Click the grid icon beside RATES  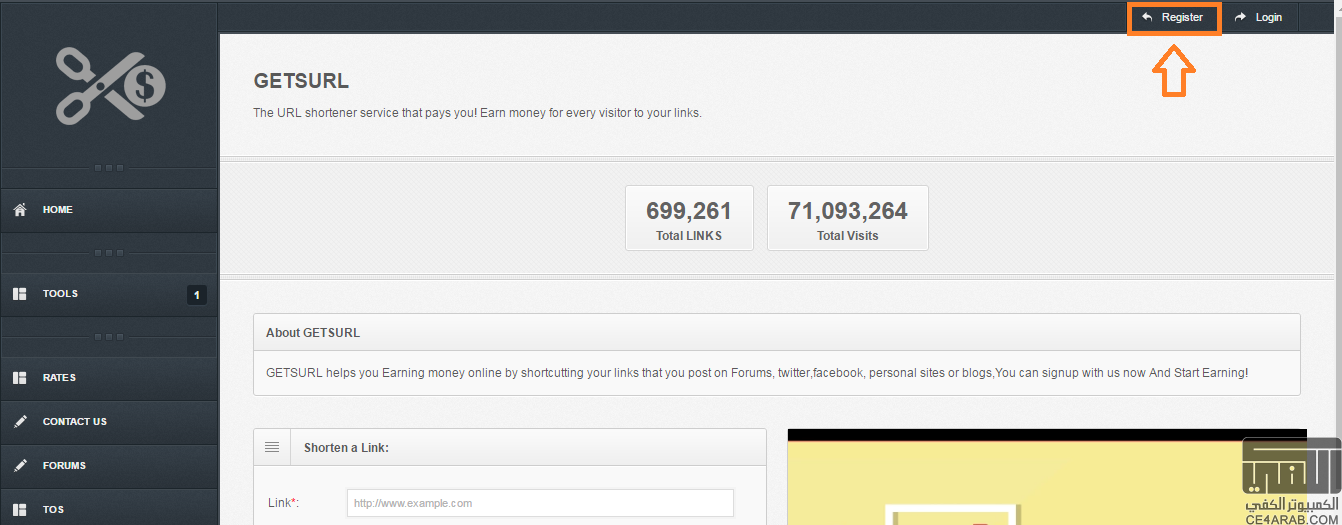[x=19, y=378]
